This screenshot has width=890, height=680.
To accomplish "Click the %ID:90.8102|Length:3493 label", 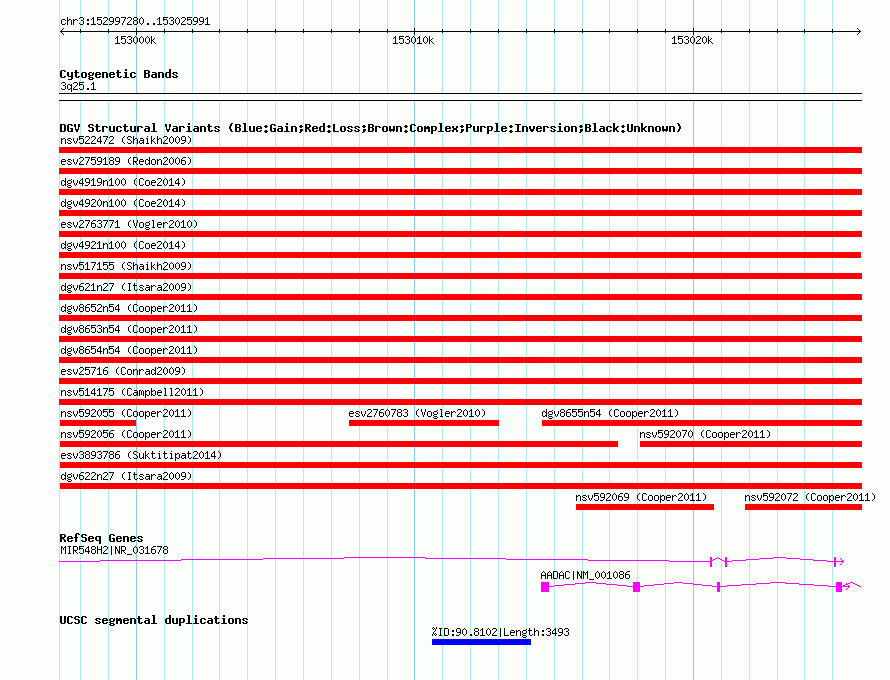I will tap(500, 632).
